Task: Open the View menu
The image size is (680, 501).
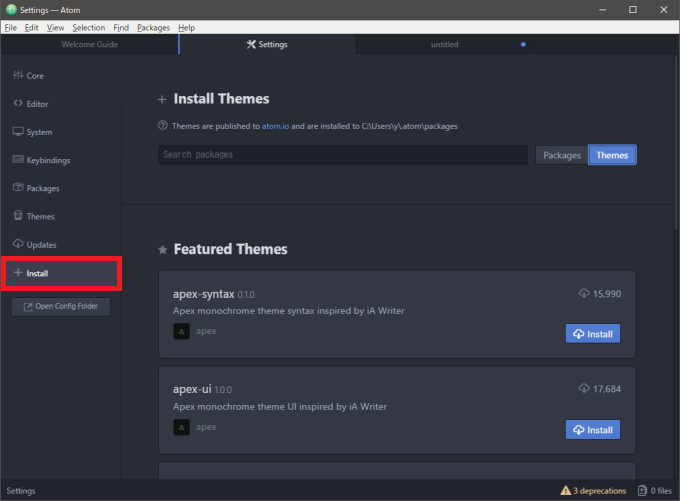Action: point(56,28)
